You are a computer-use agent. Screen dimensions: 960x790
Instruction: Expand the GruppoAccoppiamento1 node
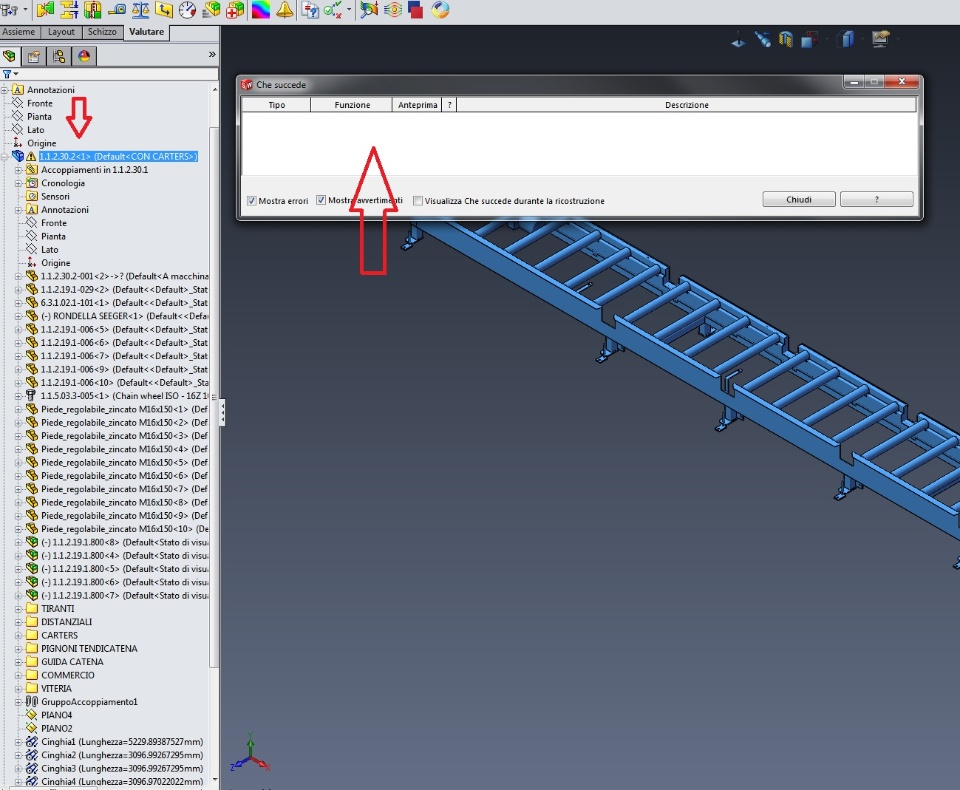pos(18,702)
